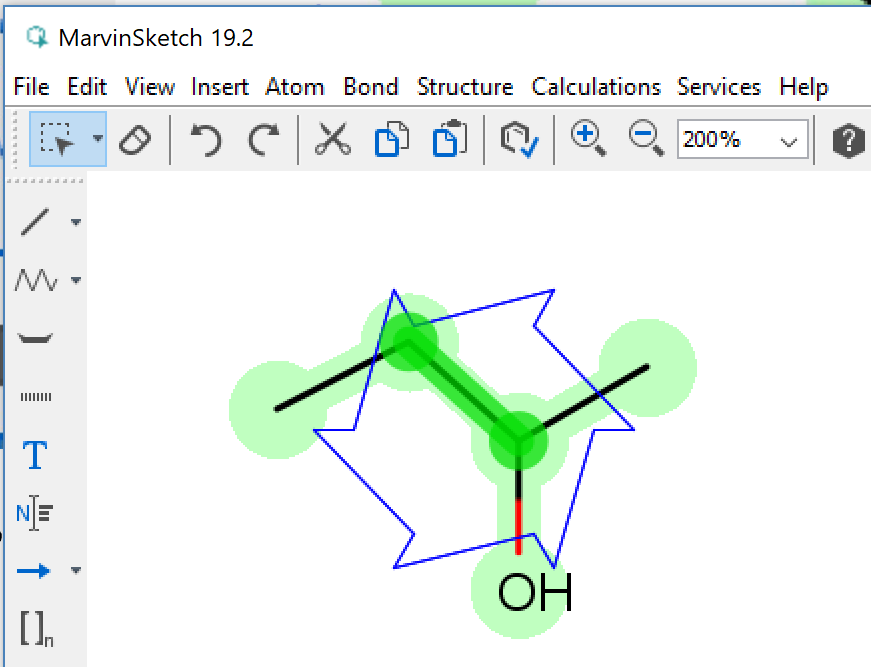Expand the chain tool options arrow
The height and width of the screenshot is (667, 871).
tap(76, 281)
